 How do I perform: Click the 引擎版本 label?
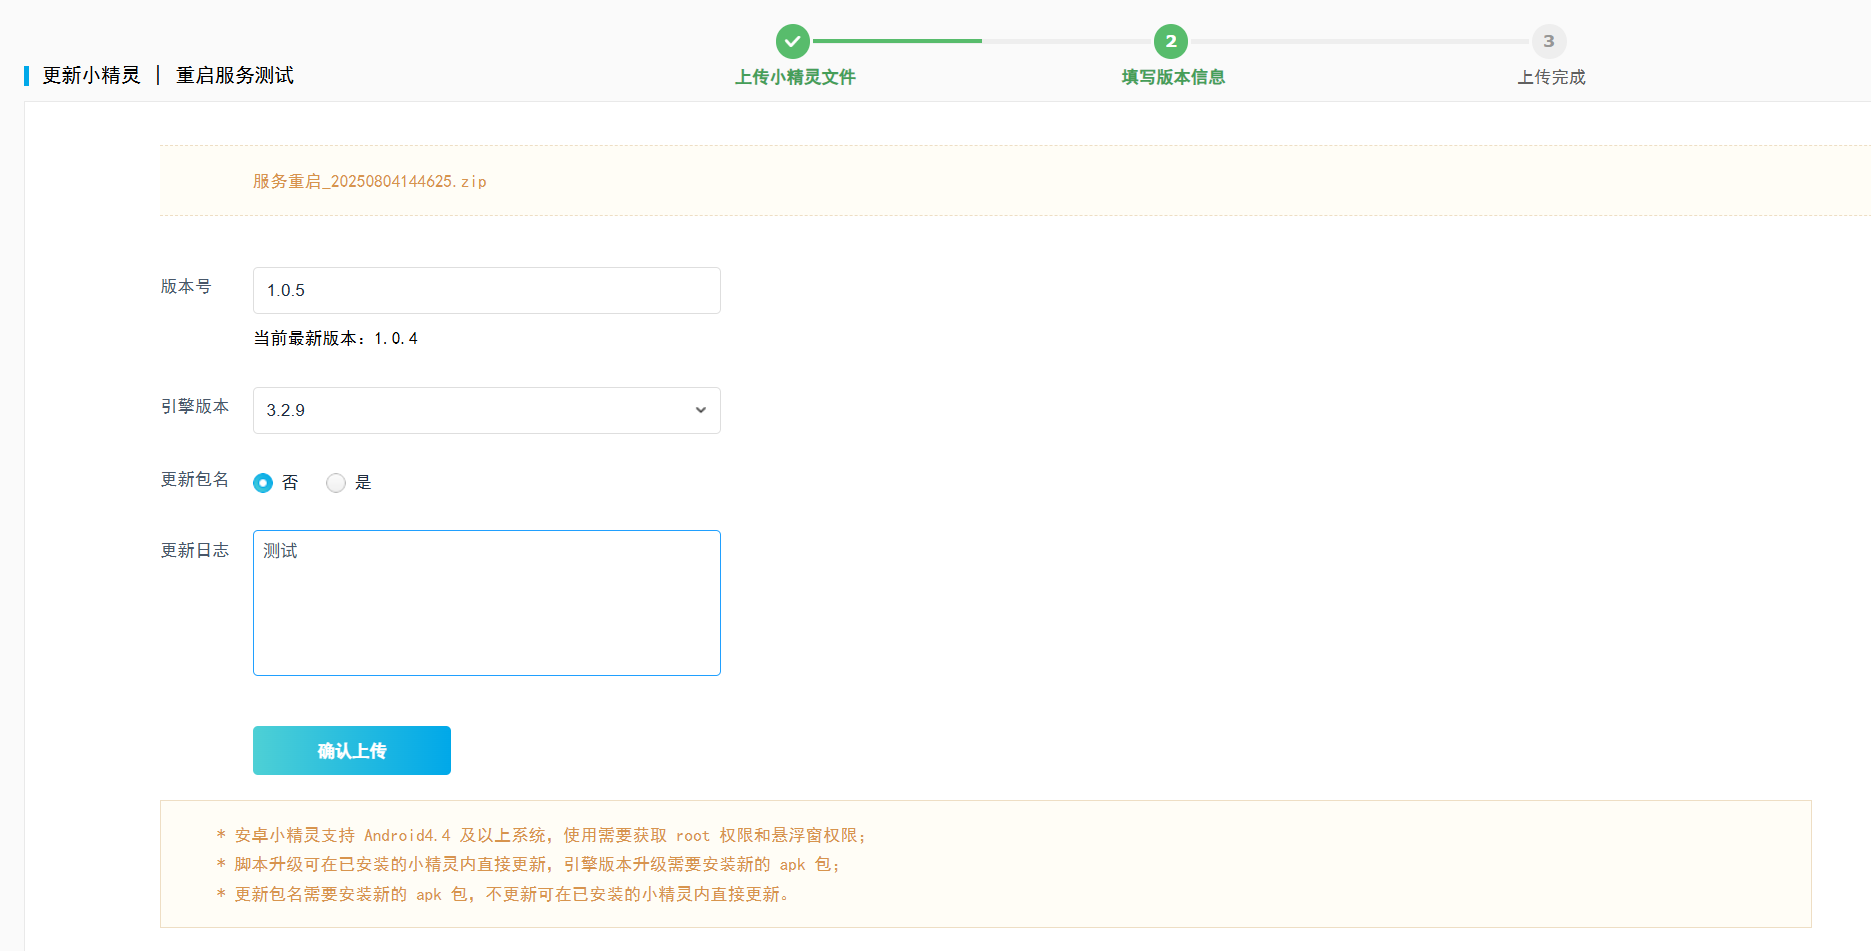coord(195,407)
